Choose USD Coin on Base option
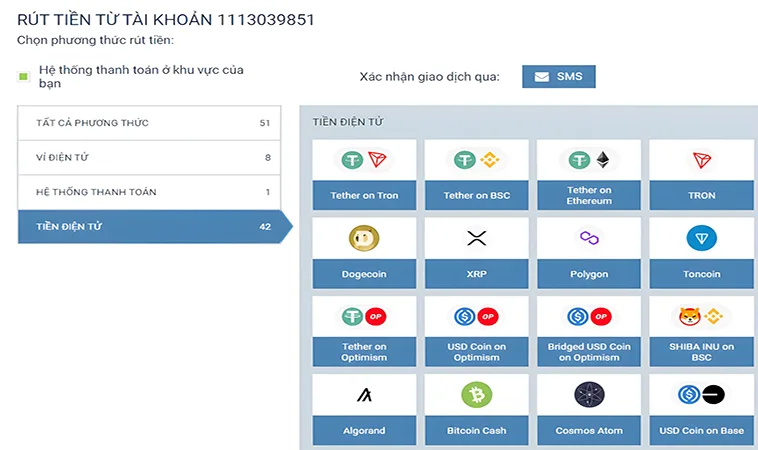 point(701,431)
